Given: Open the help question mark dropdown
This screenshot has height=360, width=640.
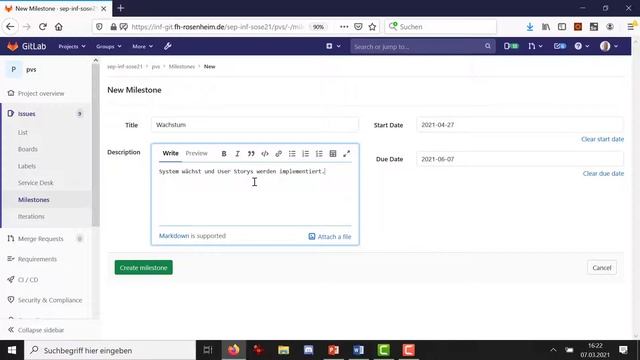Looking at the screenshot, I should point(582,46).
